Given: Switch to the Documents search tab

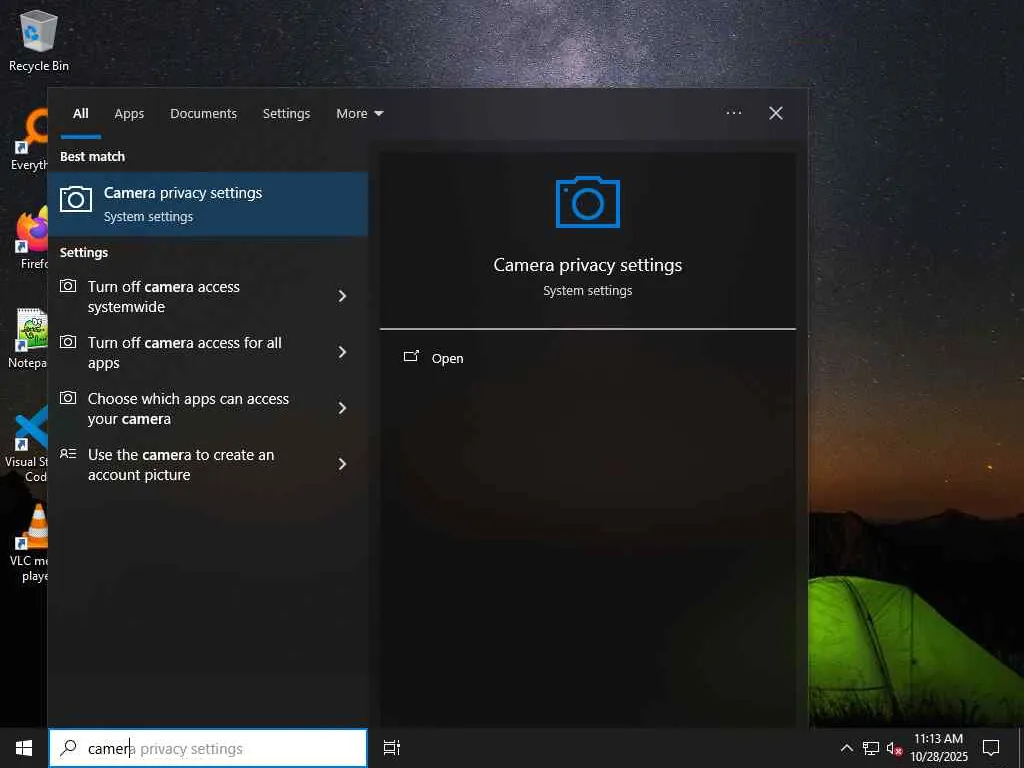Looking at the screenshot, I should (x=204, y=114).
